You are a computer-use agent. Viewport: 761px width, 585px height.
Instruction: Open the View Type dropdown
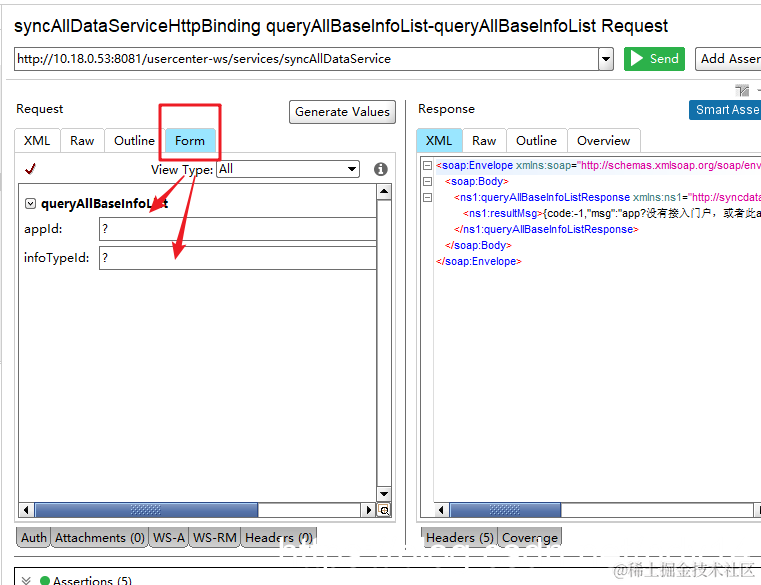288,169
